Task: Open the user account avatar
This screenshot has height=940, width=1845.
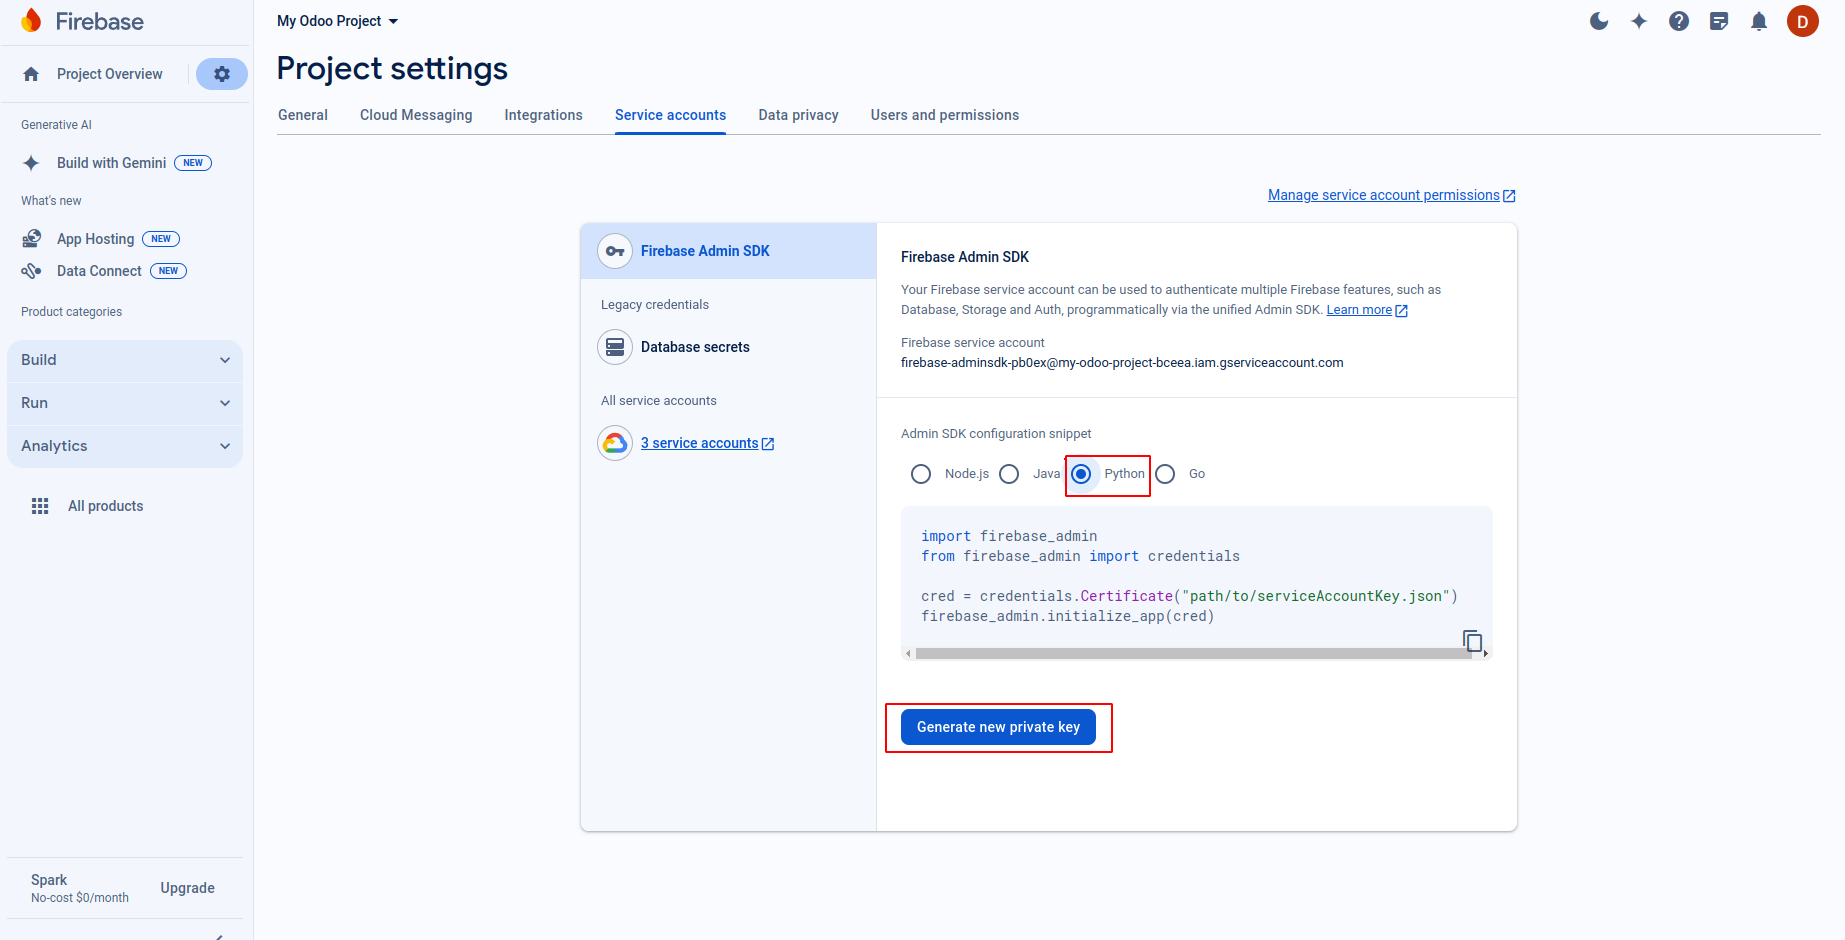Action: click(x=1802, y=21)
